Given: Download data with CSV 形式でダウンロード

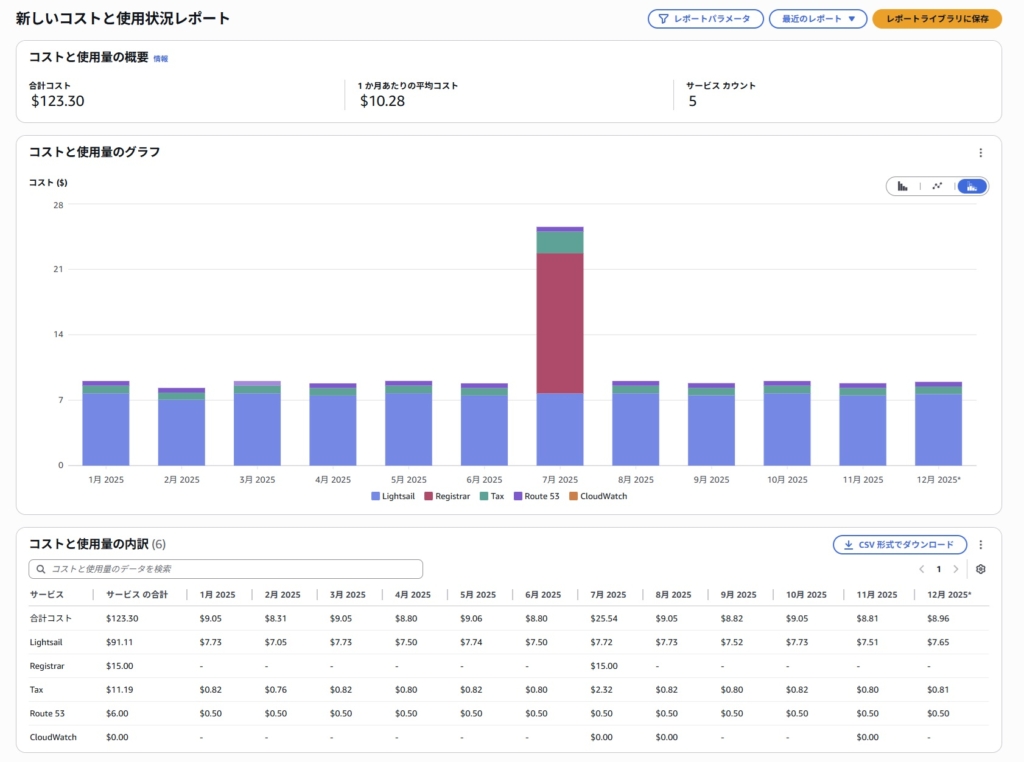Looking at the screenshot, I should coord(899,545).
